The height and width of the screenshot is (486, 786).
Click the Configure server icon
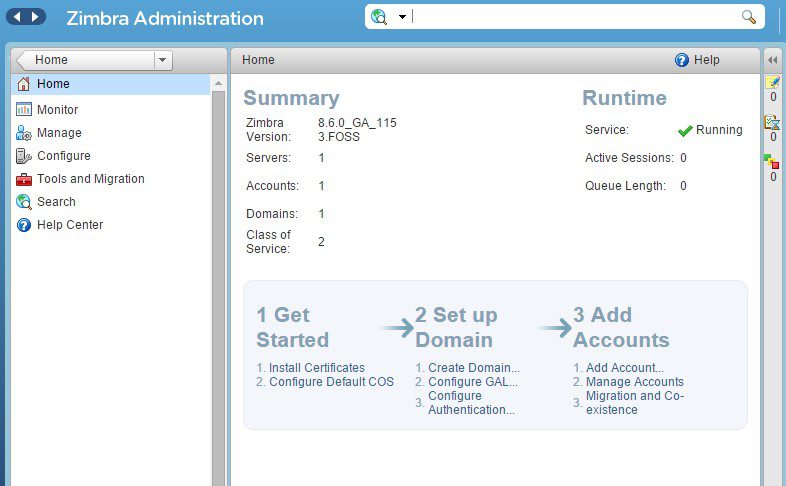tap(24, 156)
